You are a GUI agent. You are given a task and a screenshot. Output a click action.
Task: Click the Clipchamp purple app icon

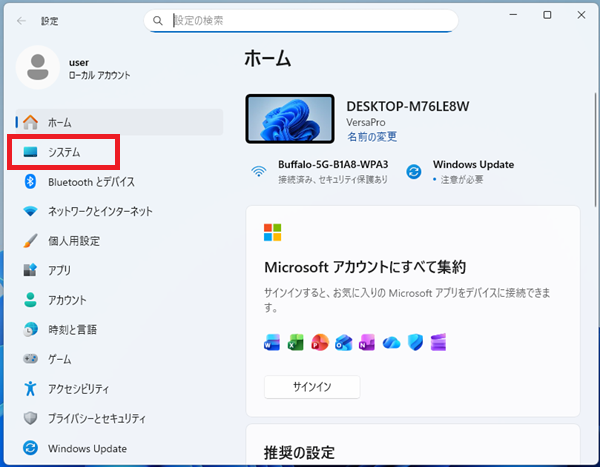(438, 342)
